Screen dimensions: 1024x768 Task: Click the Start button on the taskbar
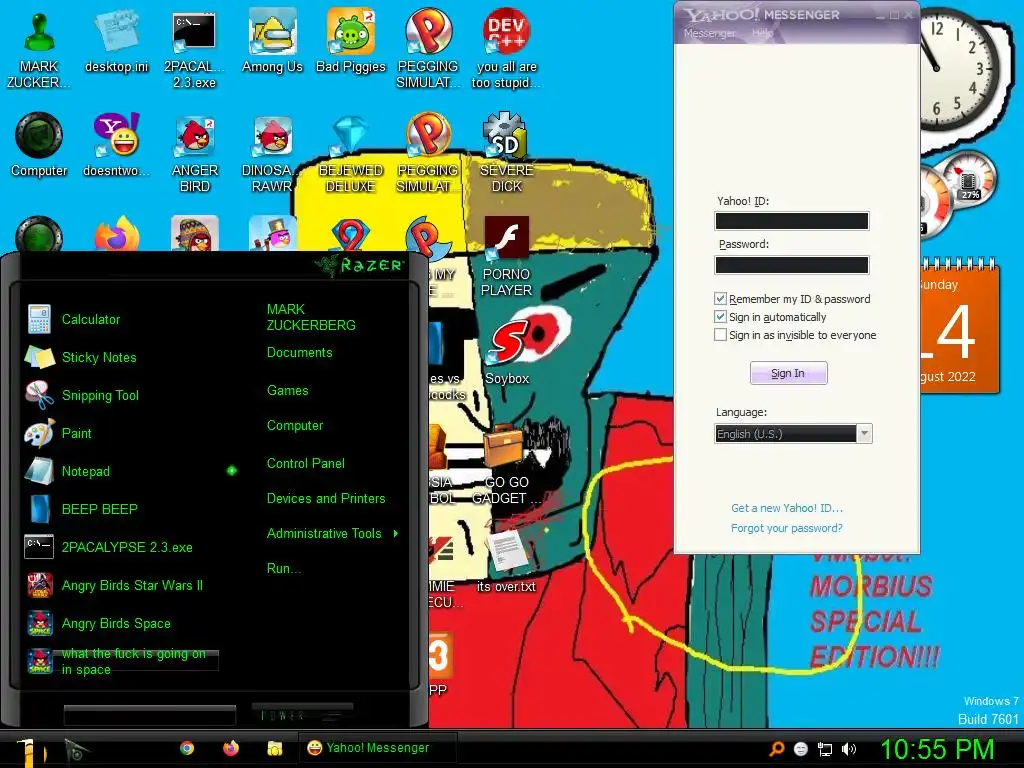click(x=30, y=752)
